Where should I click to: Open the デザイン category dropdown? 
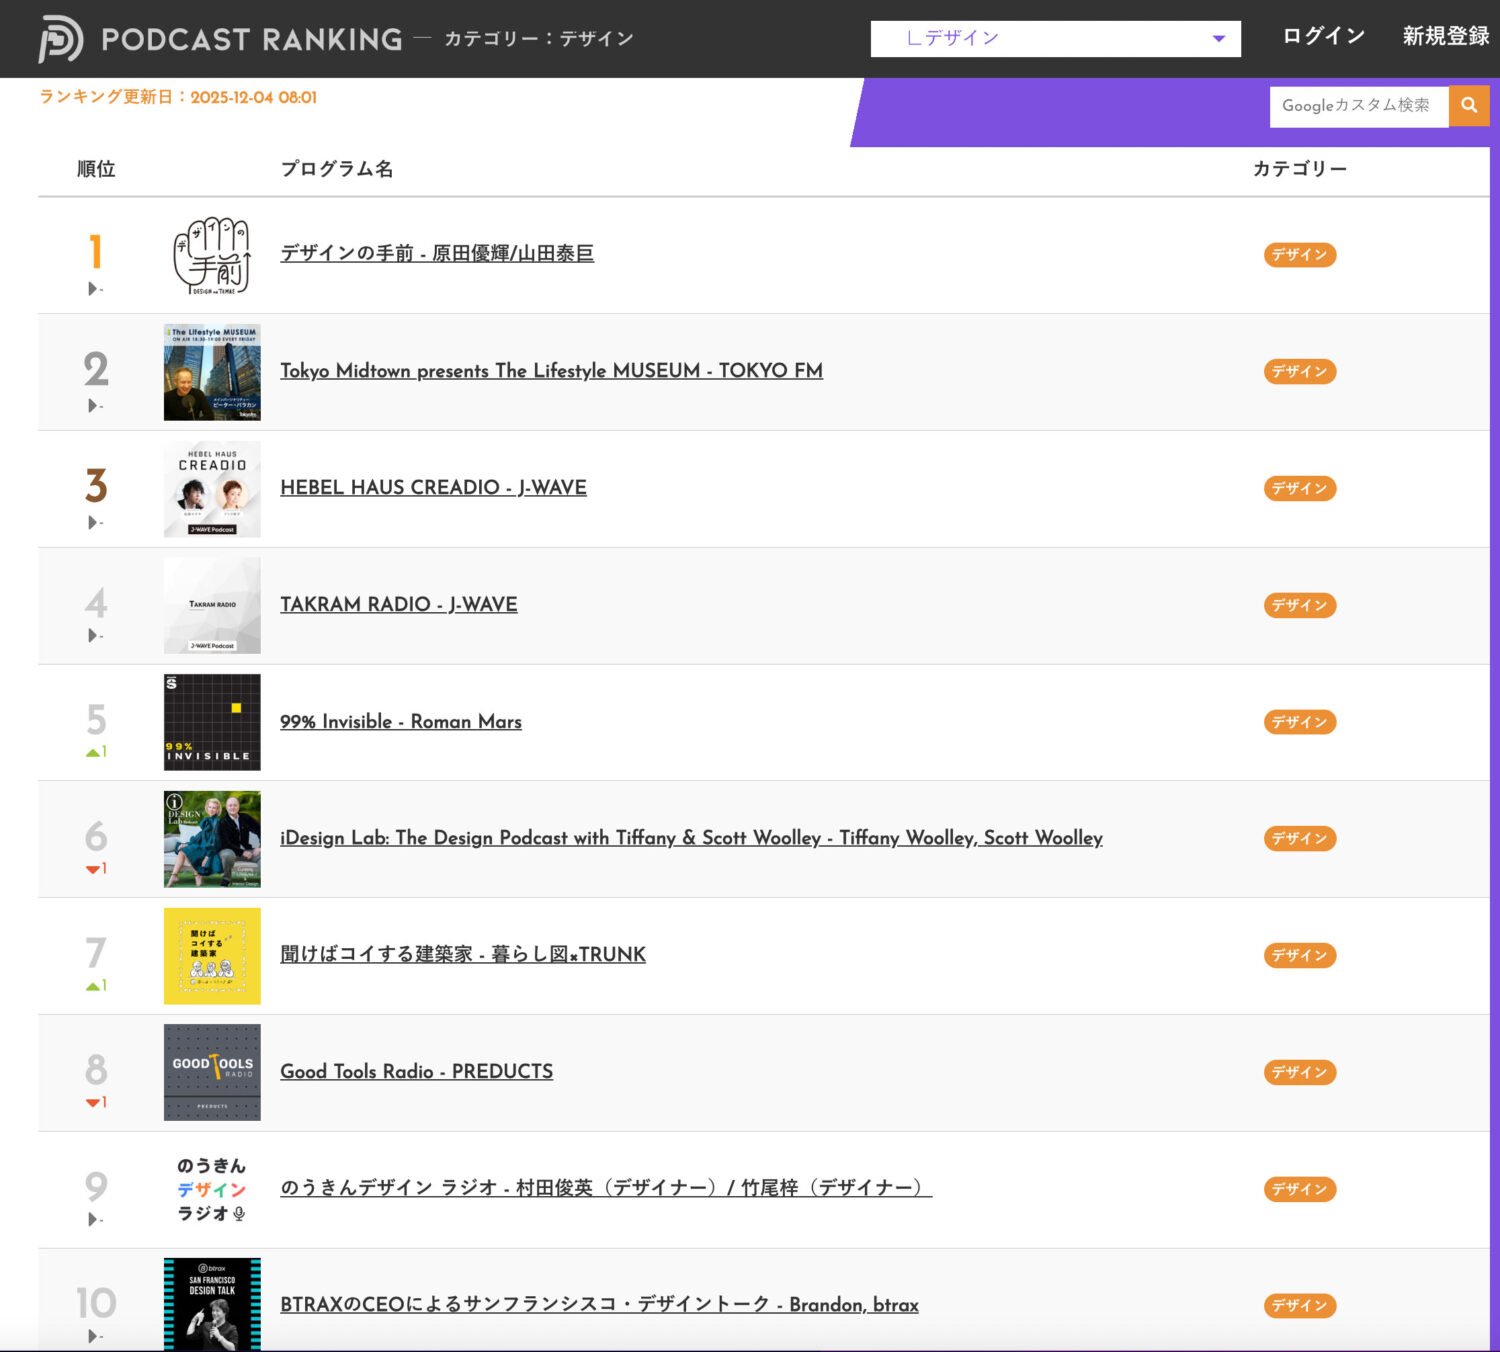click(x=1055, y=39)
